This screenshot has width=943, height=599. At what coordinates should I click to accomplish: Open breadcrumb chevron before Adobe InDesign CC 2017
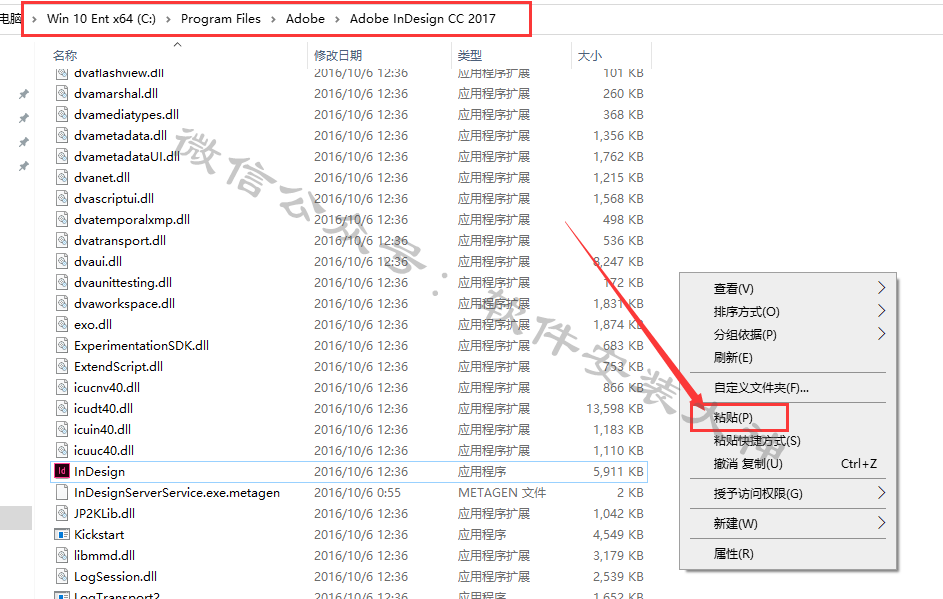(x=337, y=19)
